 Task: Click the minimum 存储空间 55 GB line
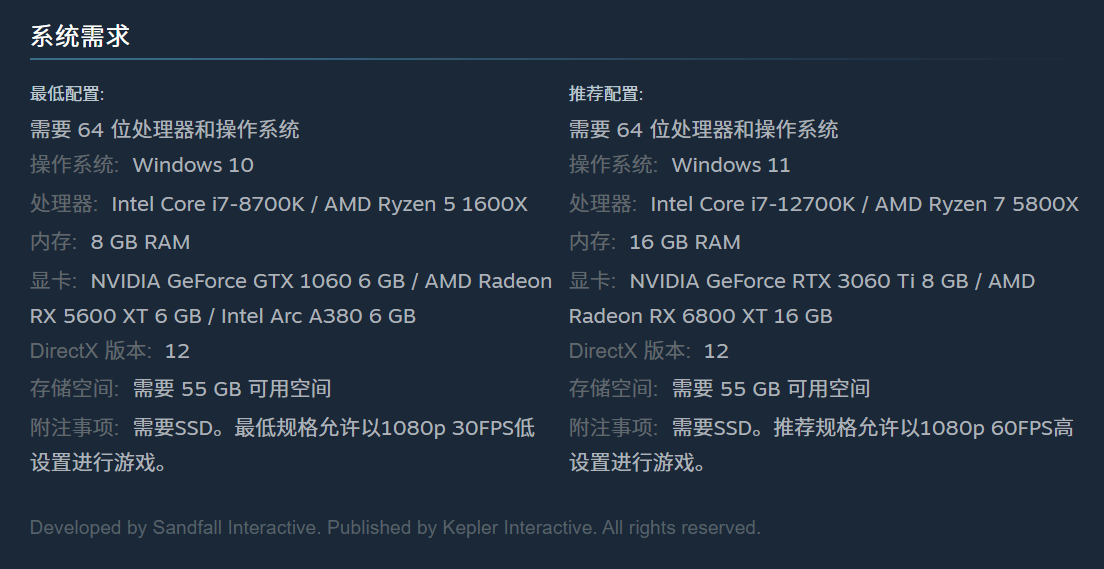point(180,389)
